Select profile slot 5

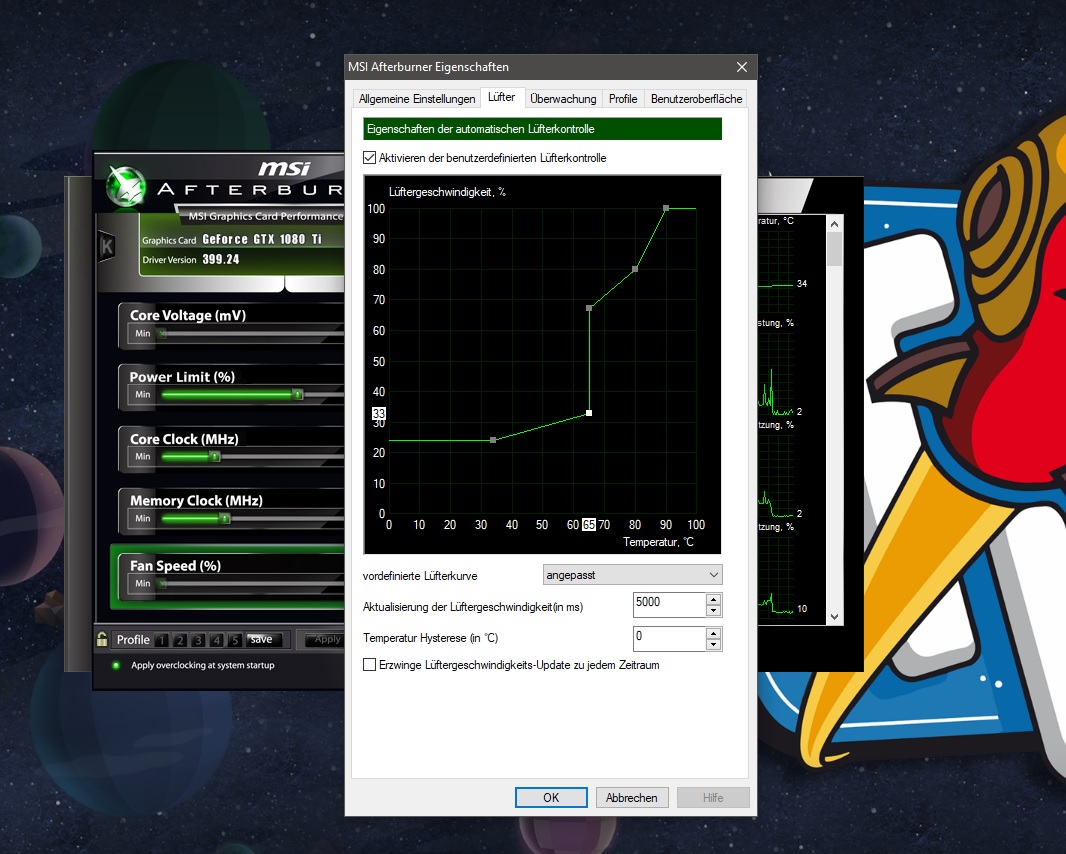pyautogui.click(x=235, y=640)
